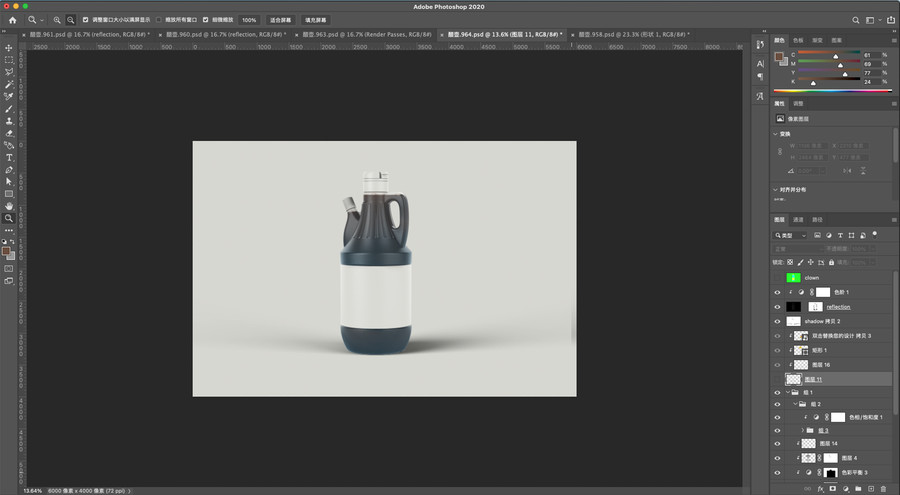Screen dimensions: 900x495
Task: Click create new group folder icon
Action: pyautogui.click(x=858, y=489)
